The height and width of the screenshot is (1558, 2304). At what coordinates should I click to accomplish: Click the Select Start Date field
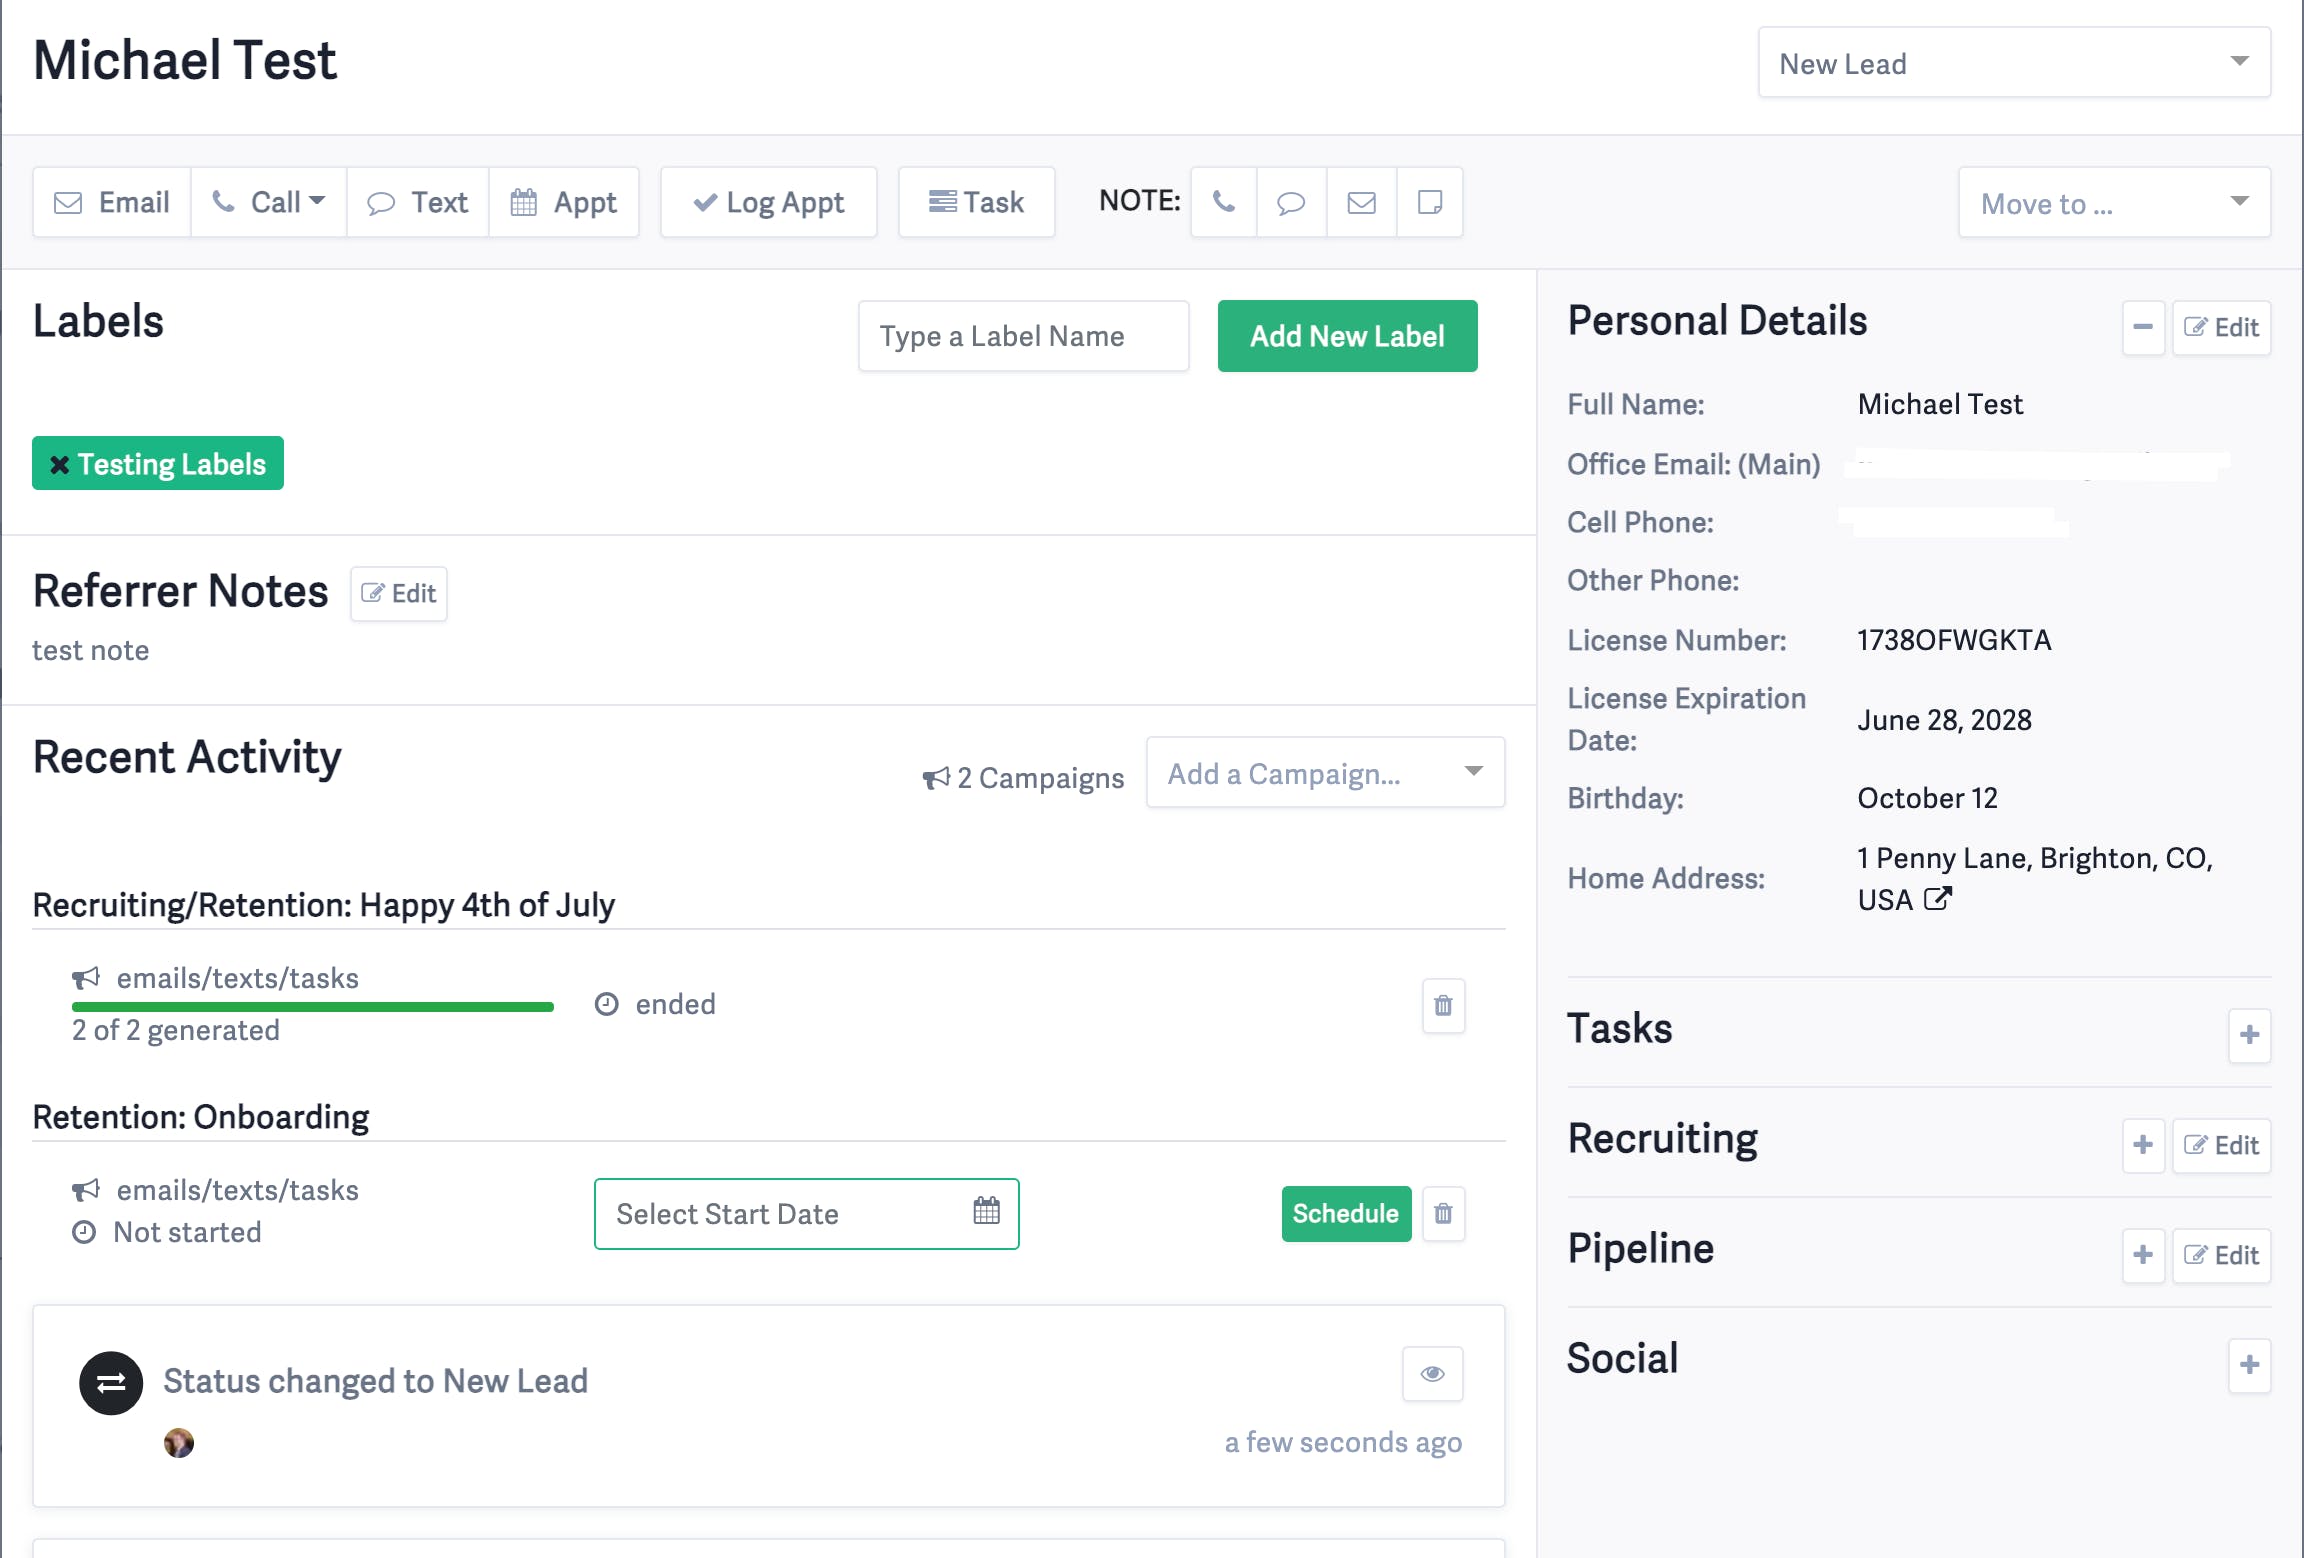pyautogui.click(x=807, y=1214)
